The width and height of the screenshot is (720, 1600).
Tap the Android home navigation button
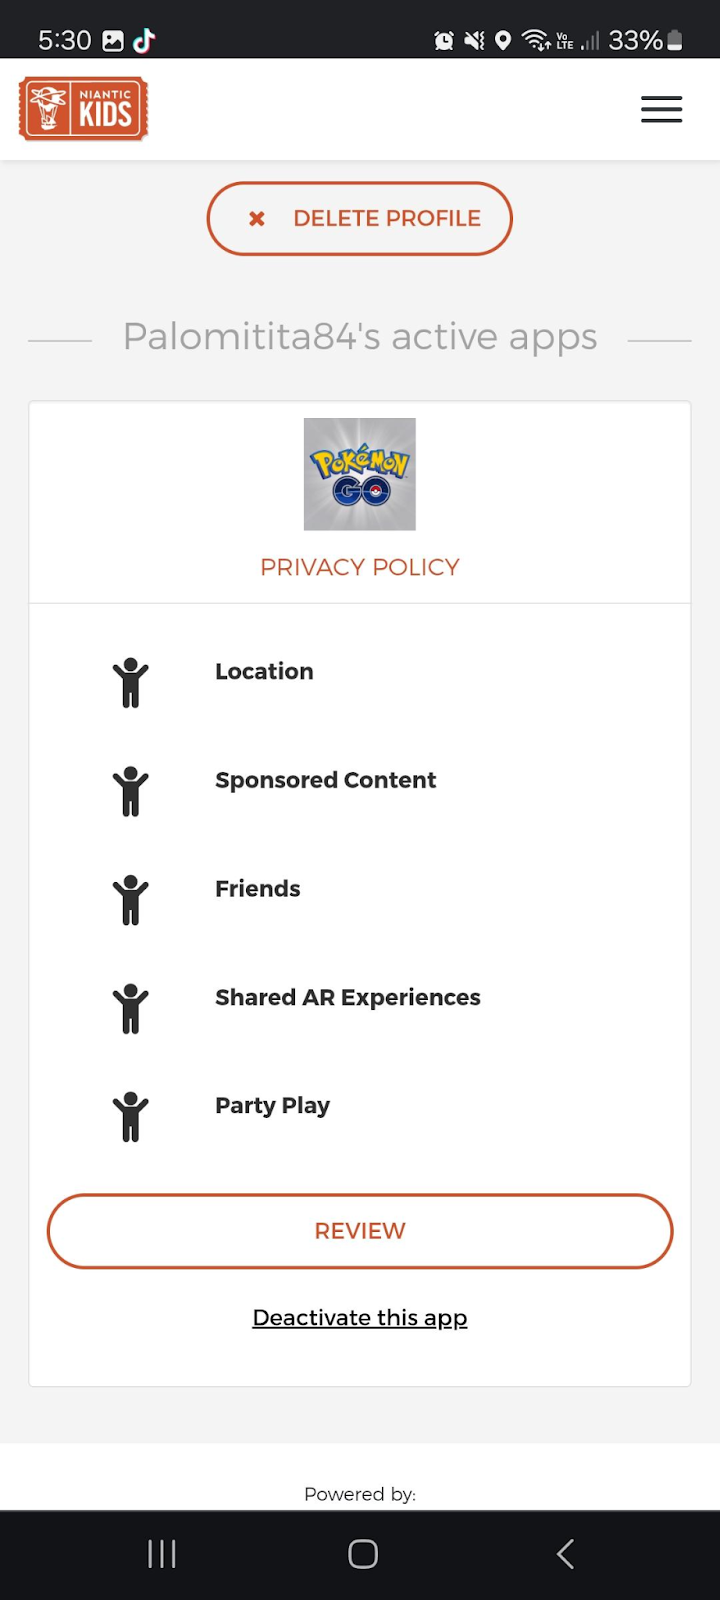(362, 1553)
